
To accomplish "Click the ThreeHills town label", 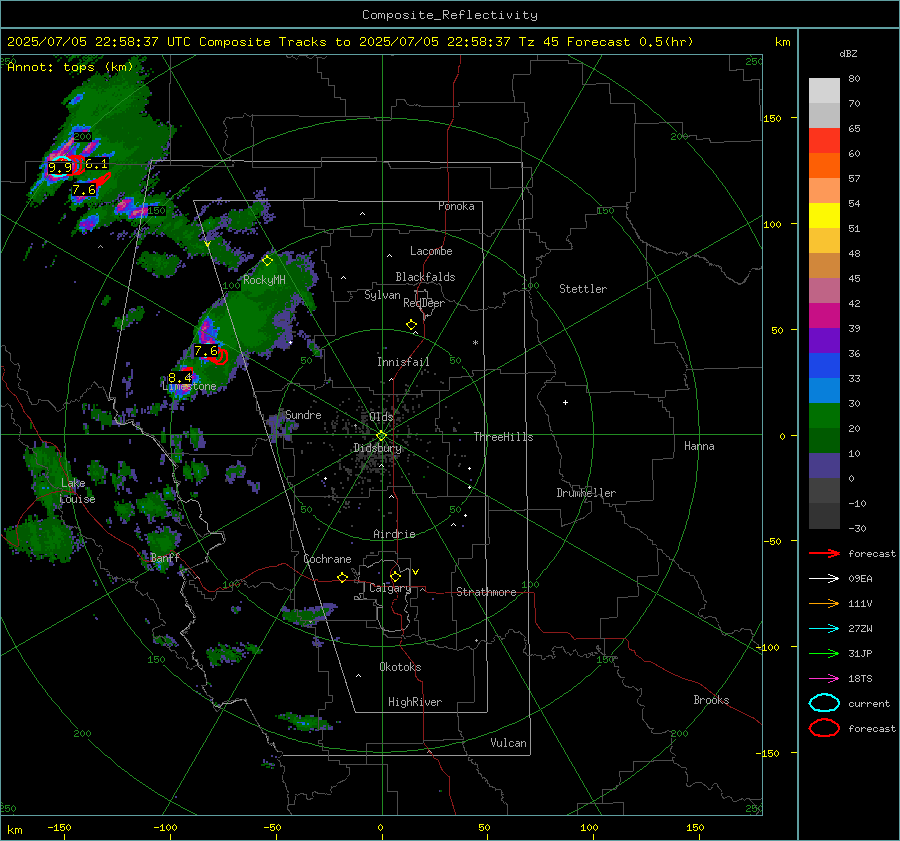I will tap(503, 437).
